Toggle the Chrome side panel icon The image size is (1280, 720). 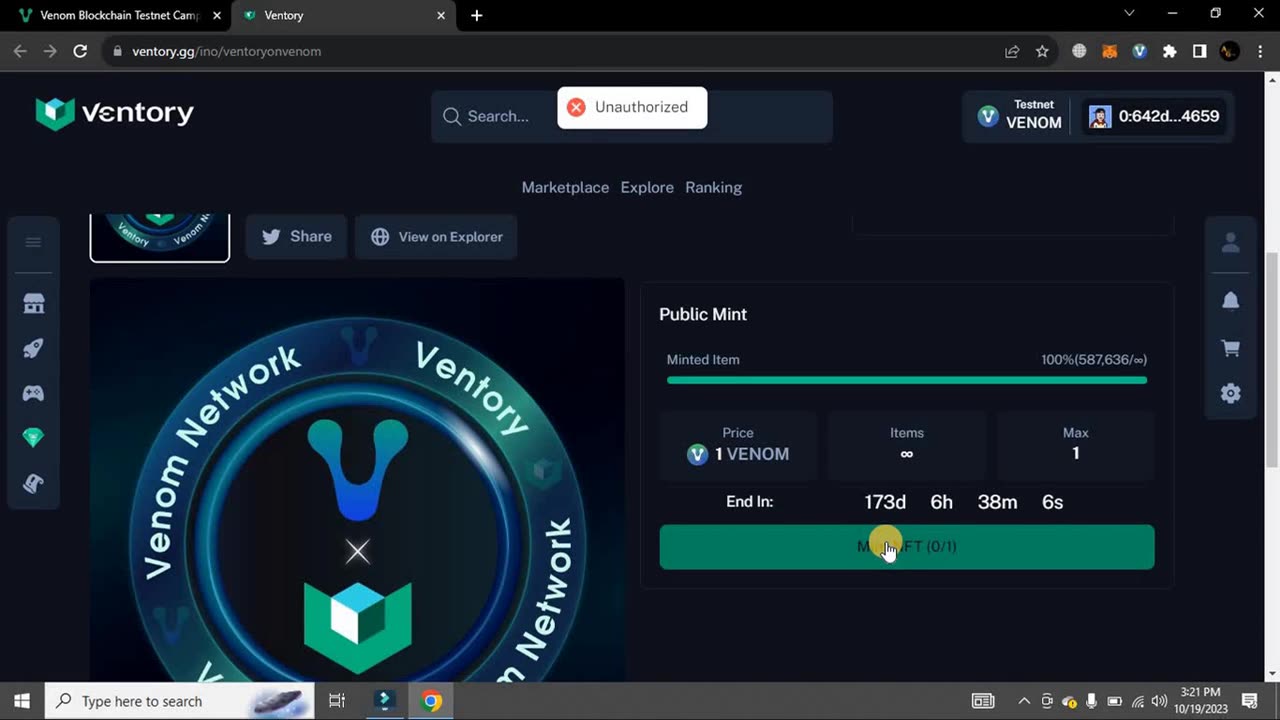(x=1200, y=51)
